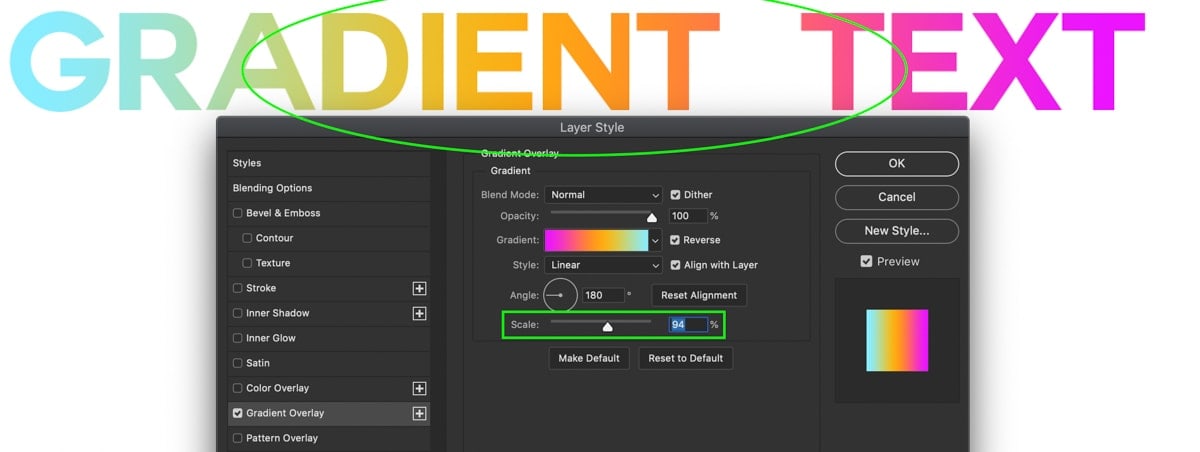1200x452 pixels.
Task: Select the Pattern Overlay entry
Action: pyautogui.click(x=329, y=438)
